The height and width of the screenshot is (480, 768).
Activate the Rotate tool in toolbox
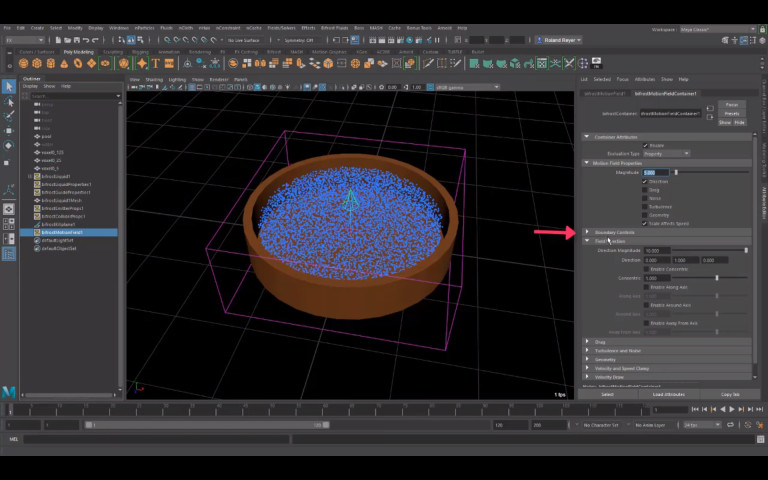9,145
